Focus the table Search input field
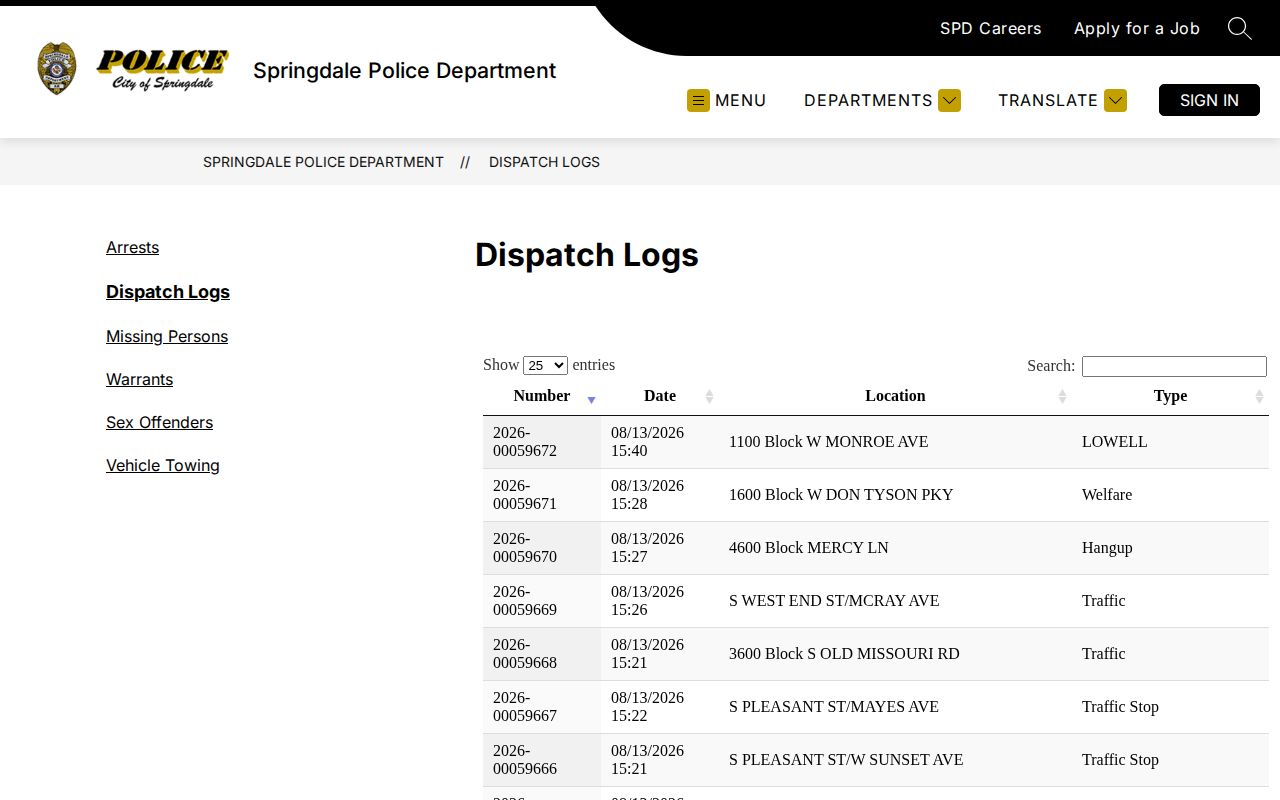Screen dimensions: 1280x800 [1174, 366]
